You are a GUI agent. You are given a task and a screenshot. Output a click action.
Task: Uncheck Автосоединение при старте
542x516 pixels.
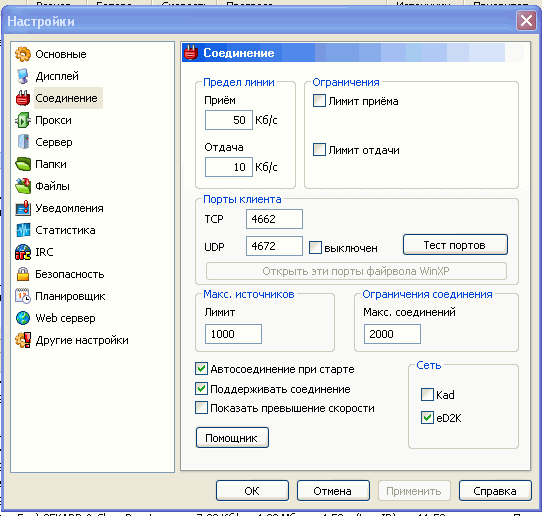201,369
